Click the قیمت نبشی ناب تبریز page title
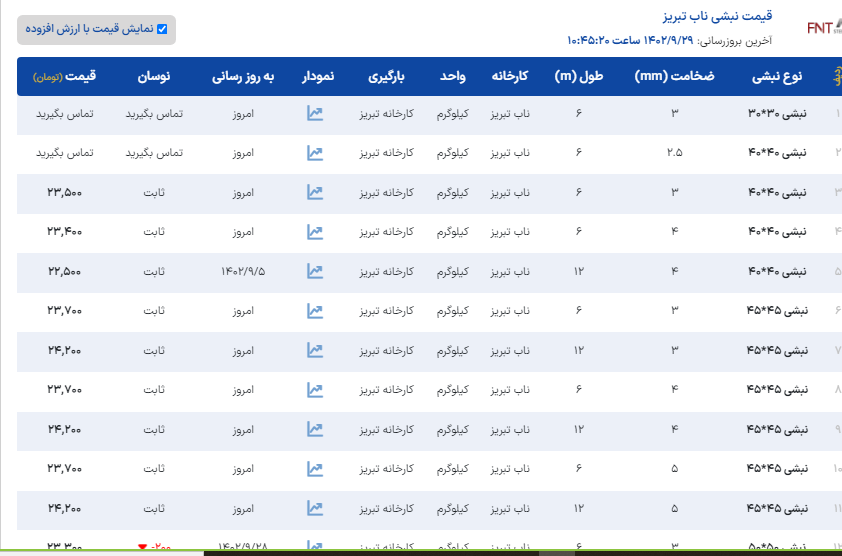Viewport: 842px width, 556px height. pos(705,18)
